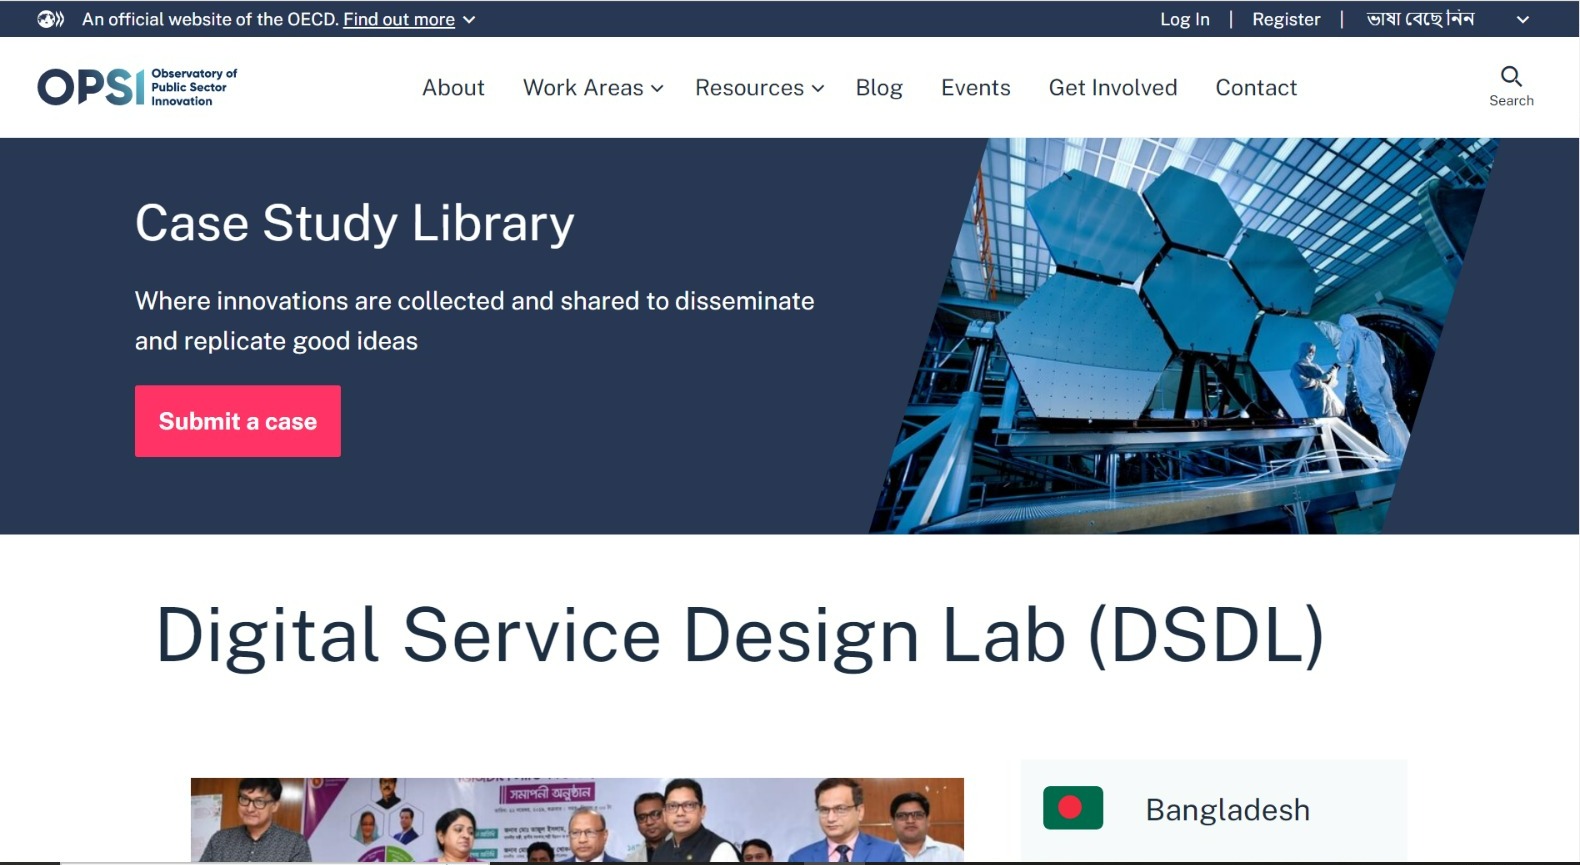Click the OECD globe icon

pos(50,19)
